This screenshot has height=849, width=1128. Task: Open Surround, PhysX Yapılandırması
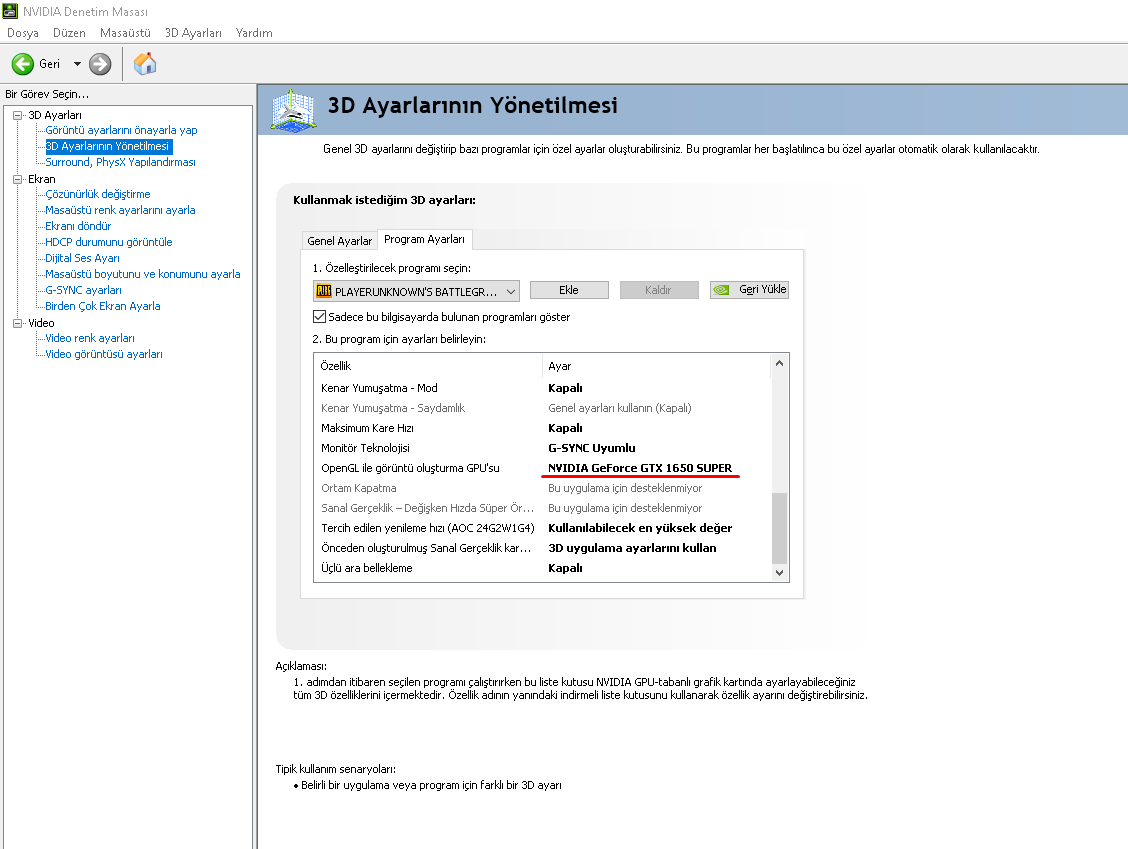point(120,162)
